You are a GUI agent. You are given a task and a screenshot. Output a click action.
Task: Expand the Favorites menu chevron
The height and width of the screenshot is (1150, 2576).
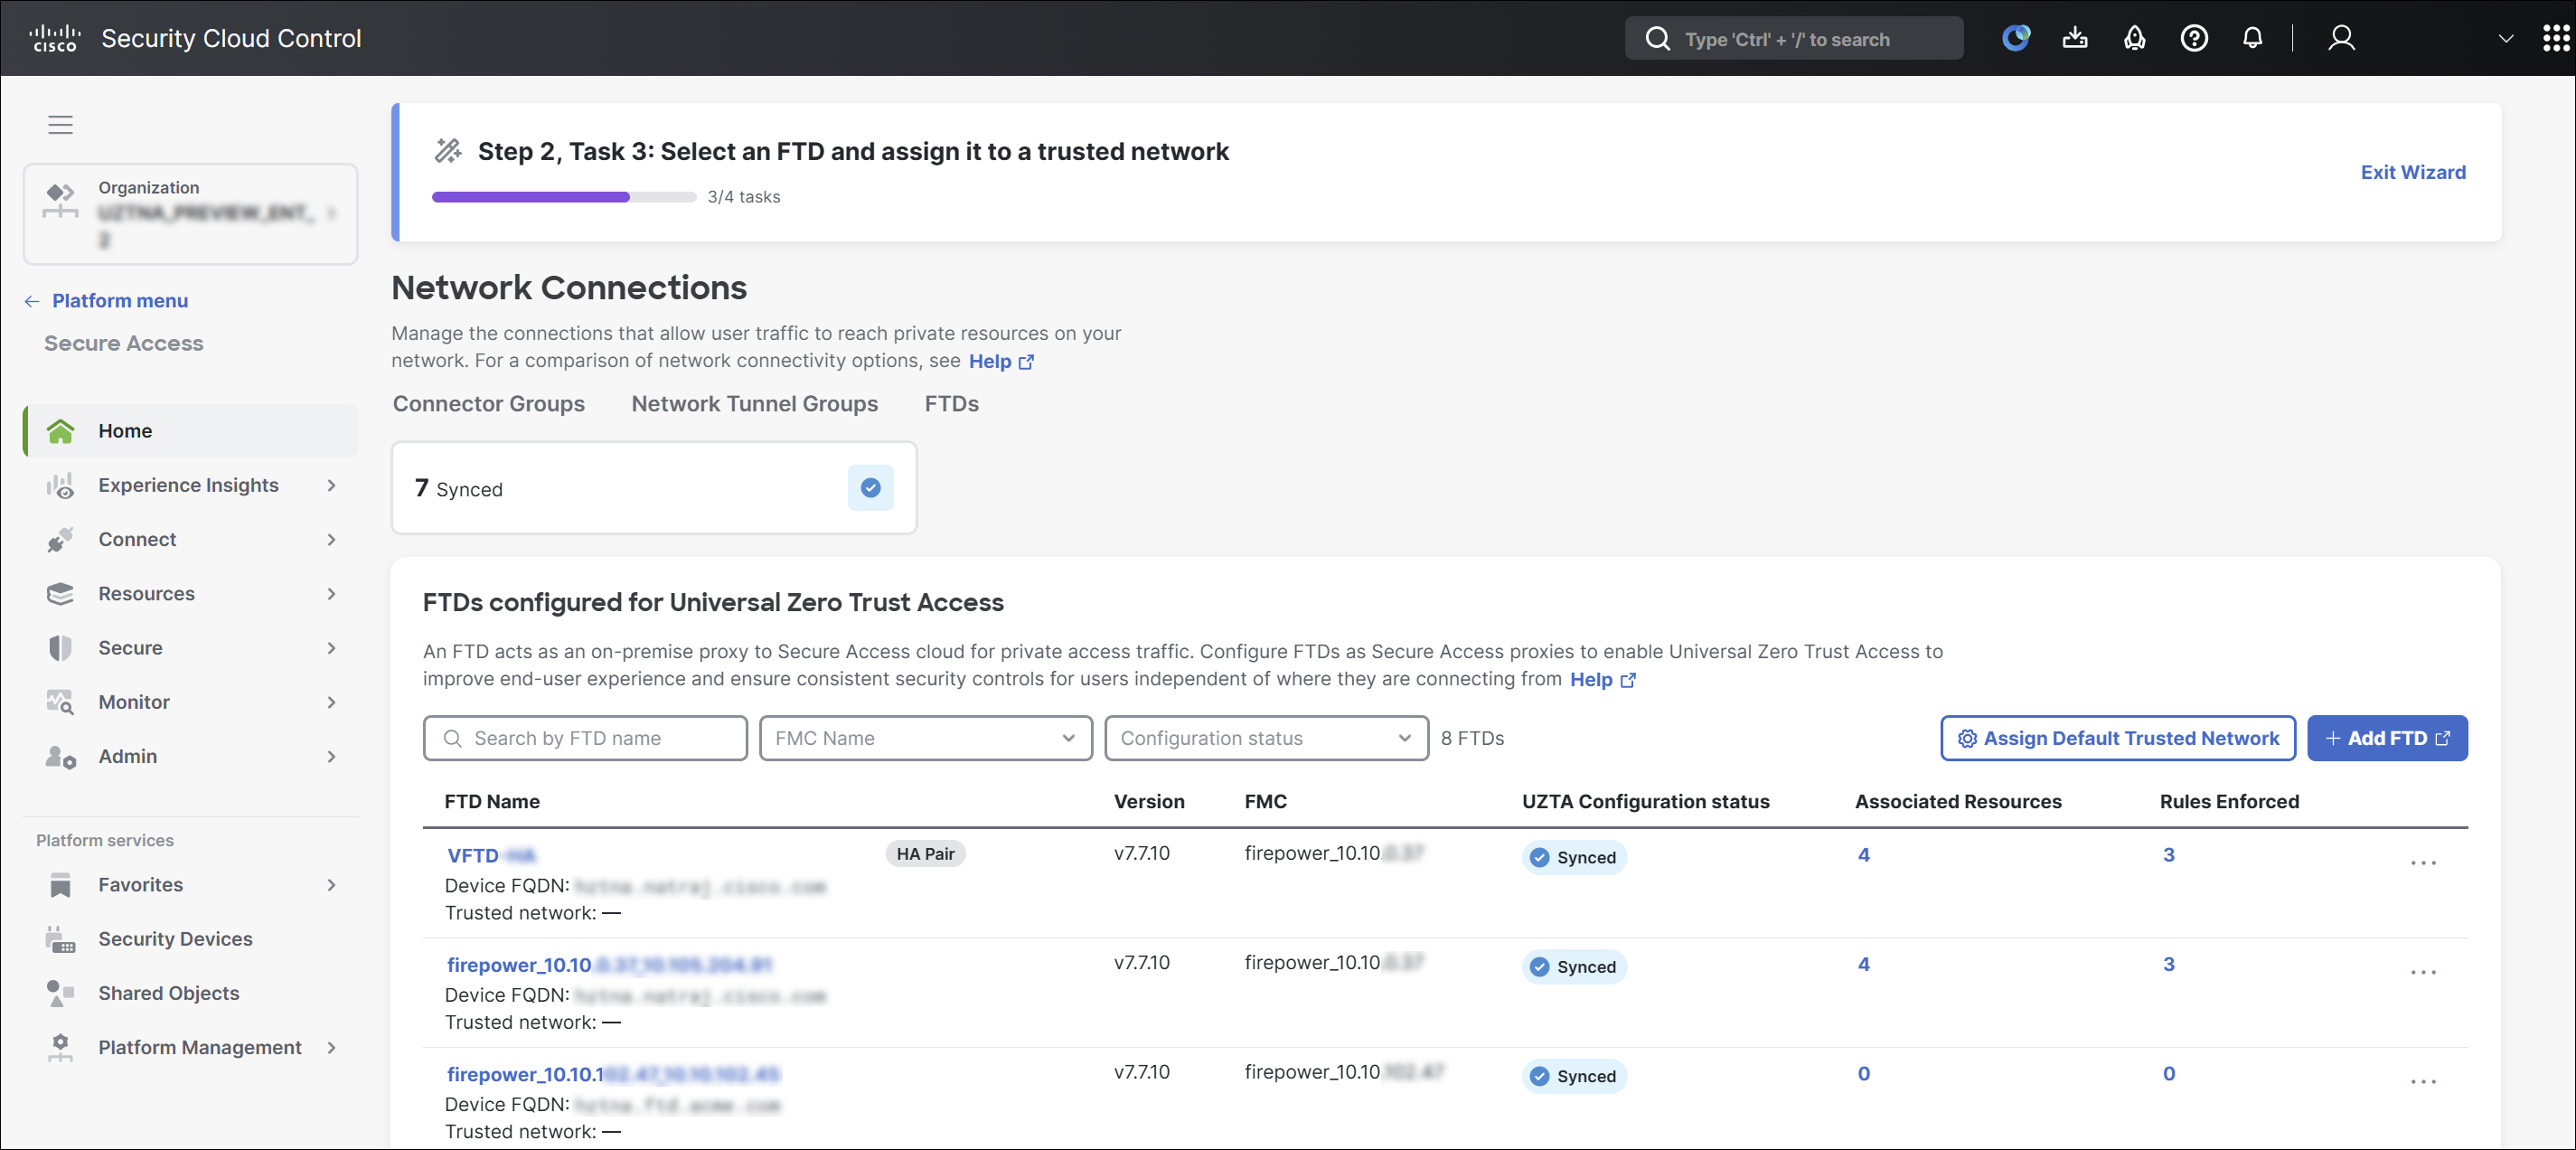pyautogui.click(x=331, y=885)
